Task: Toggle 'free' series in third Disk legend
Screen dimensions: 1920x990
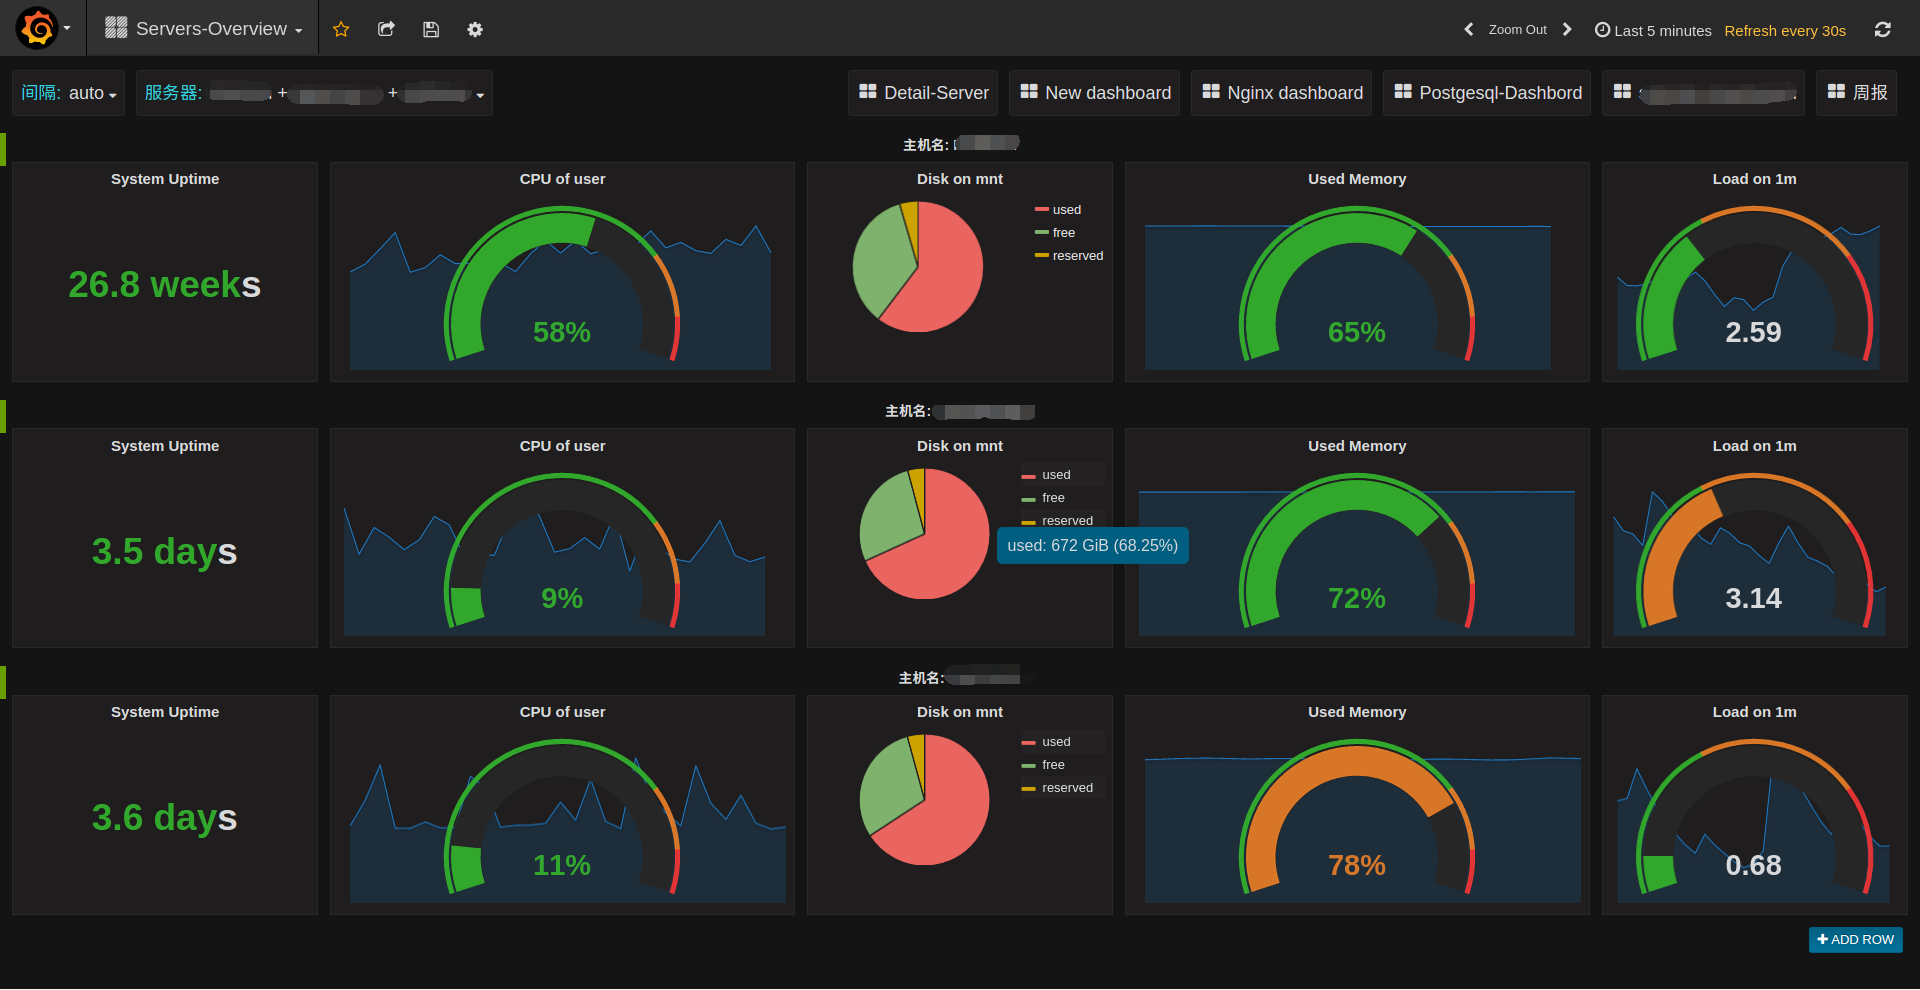Action: (1053, 765)
